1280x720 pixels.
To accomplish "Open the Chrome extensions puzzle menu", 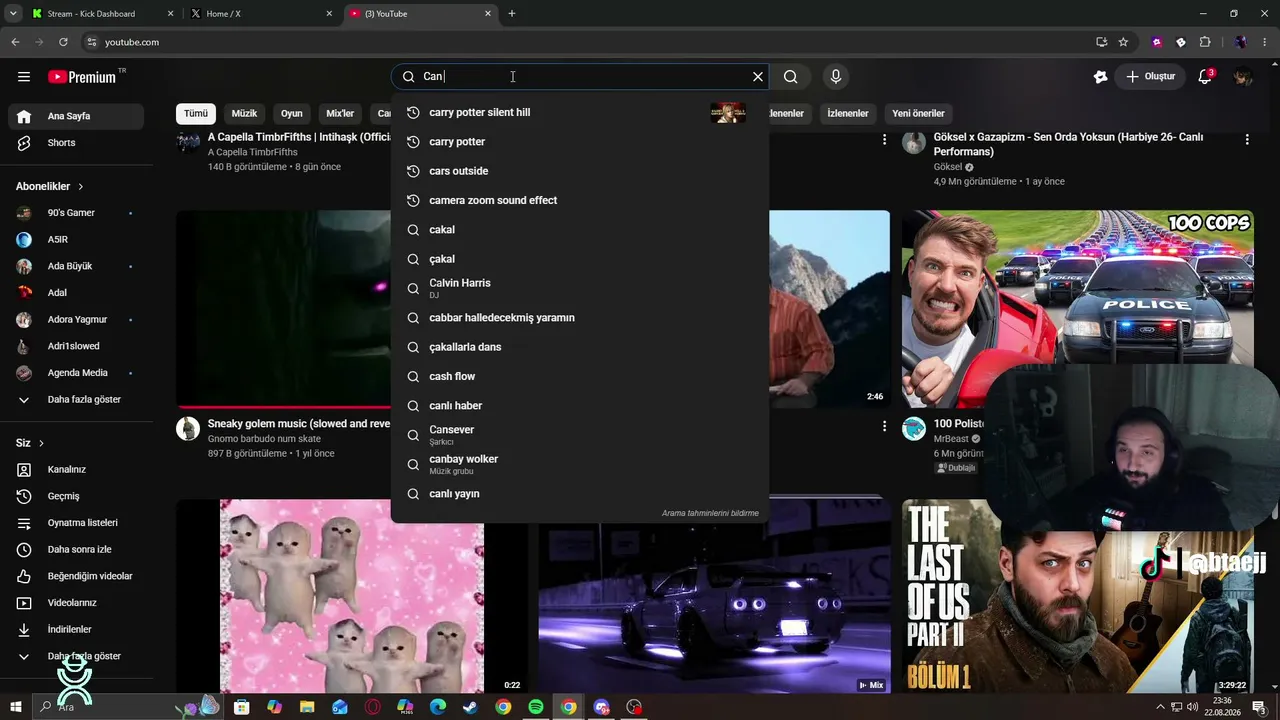I will (1205, 42).
